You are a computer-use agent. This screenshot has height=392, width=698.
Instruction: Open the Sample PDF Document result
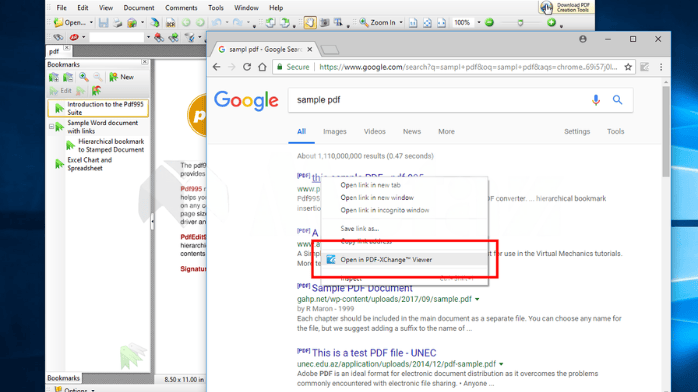[362, 288]
